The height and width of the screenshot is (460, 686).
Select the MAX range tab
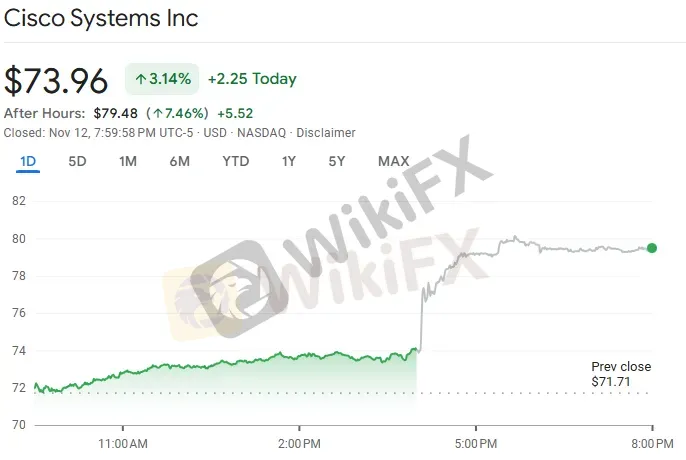click(393, 161)
